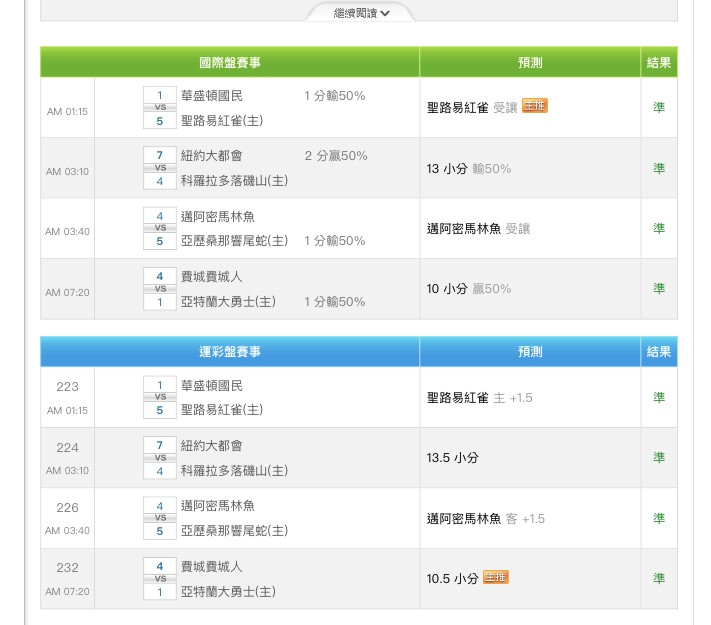Click the 邁阿密馬林魚 受讓 prediction

coord(478,229)
